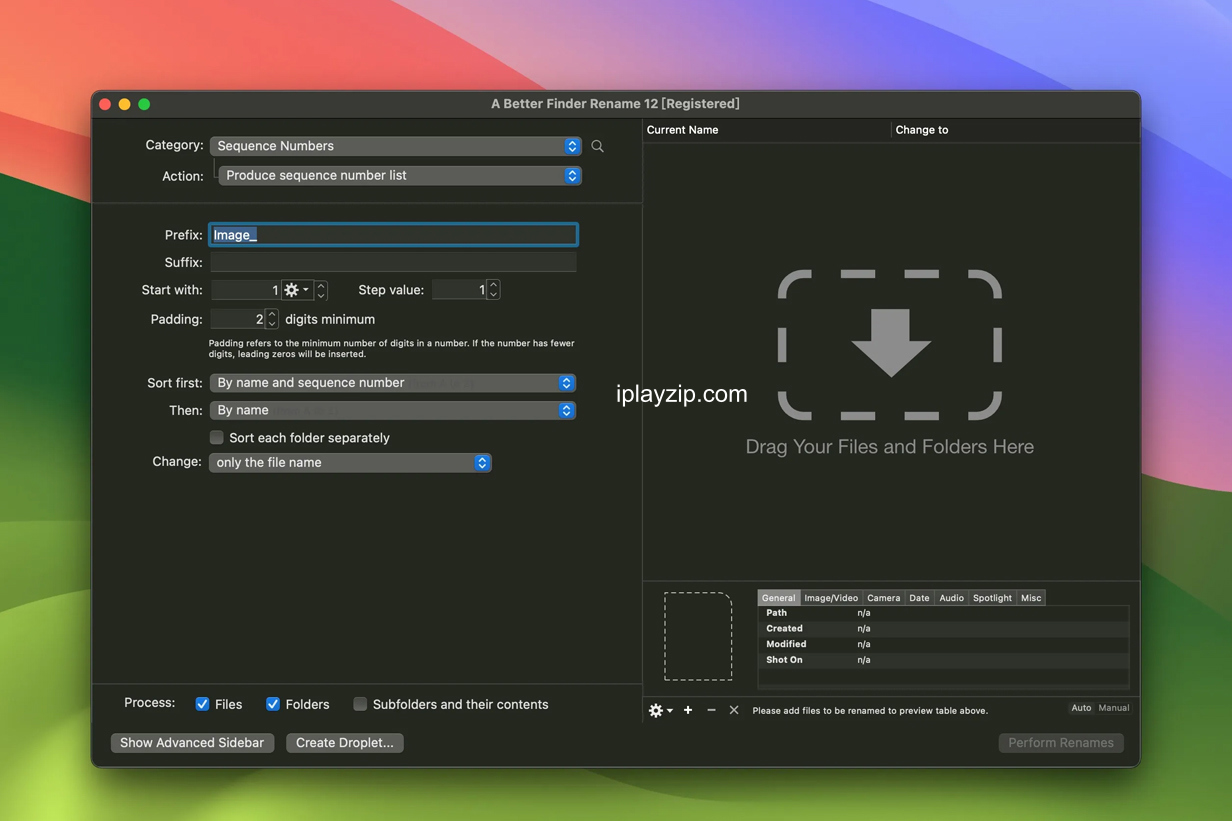Select the General metadata tab
The width and height of the screenshot is (1232, 821).
(x=778, y=598)
